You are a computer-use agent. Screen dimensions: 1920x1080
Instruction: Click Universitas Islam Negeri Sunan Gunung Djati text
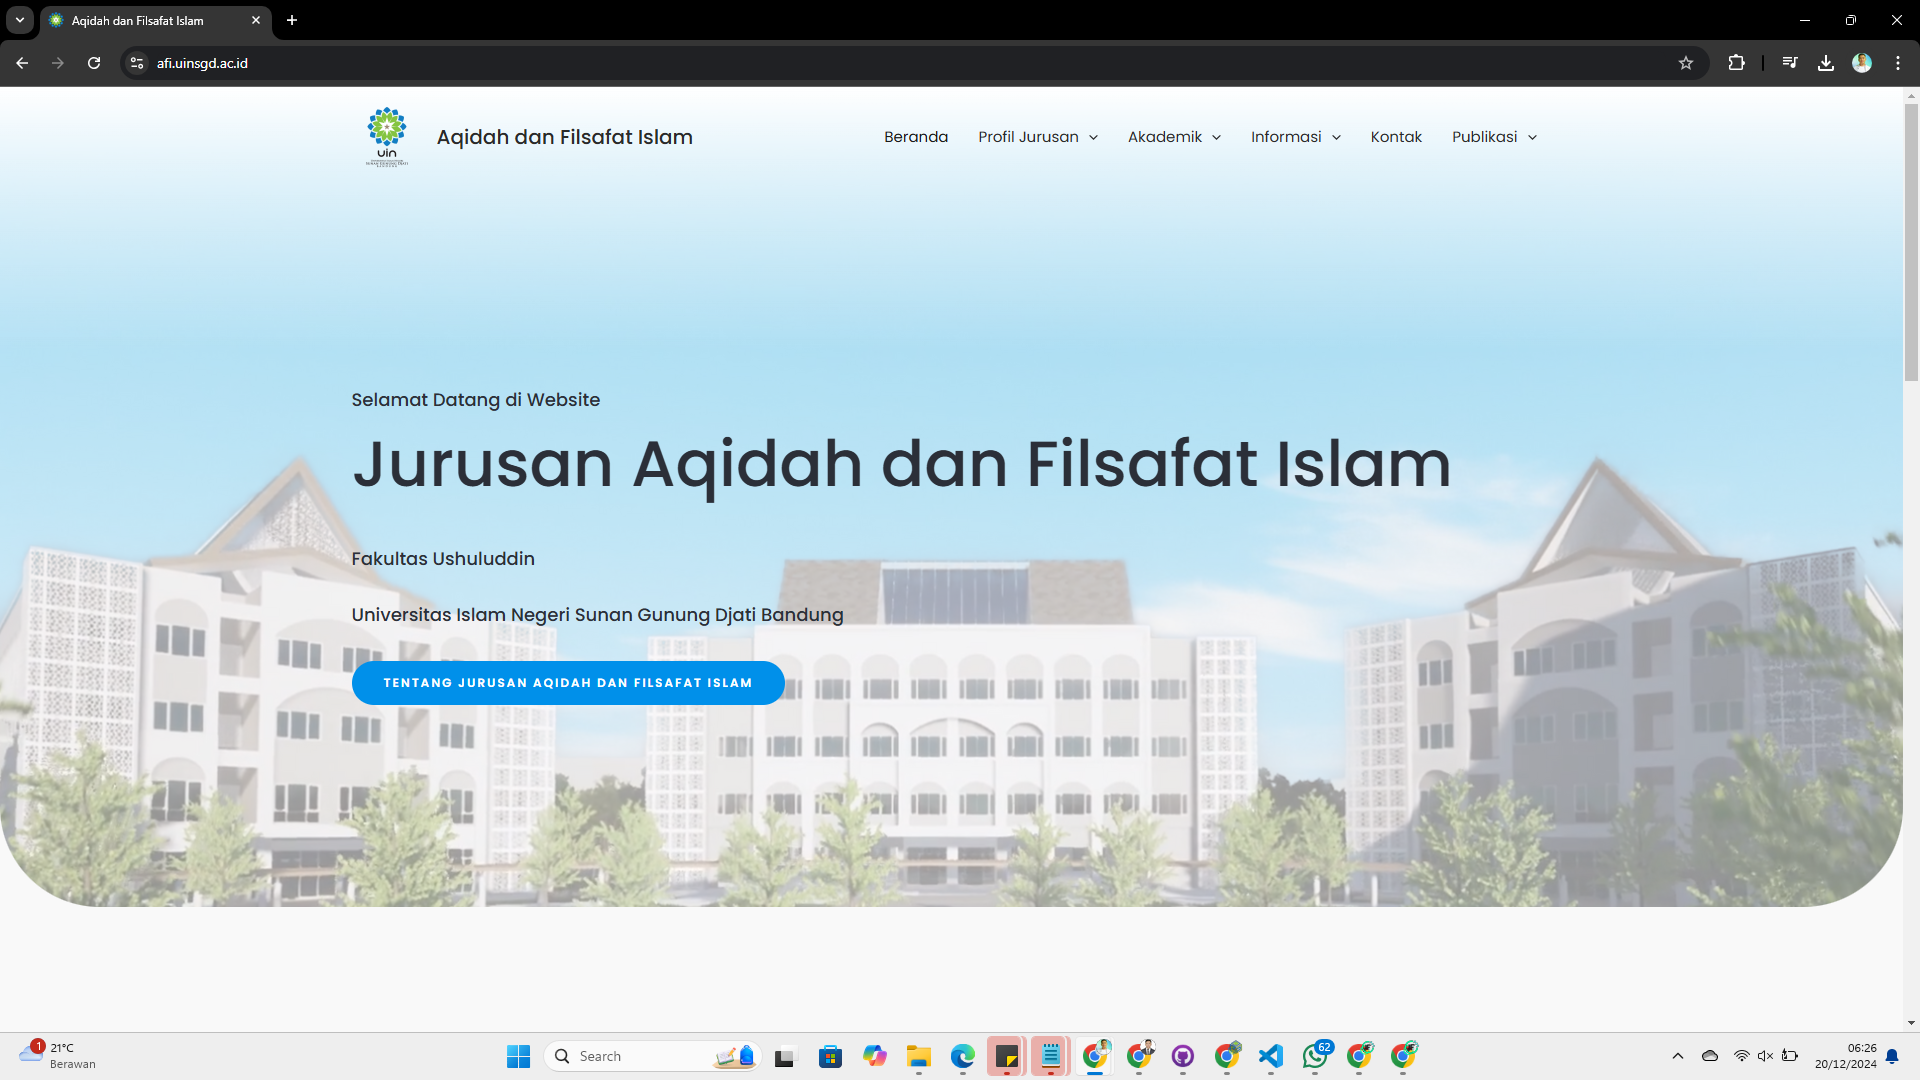click(x=597, y=615)
